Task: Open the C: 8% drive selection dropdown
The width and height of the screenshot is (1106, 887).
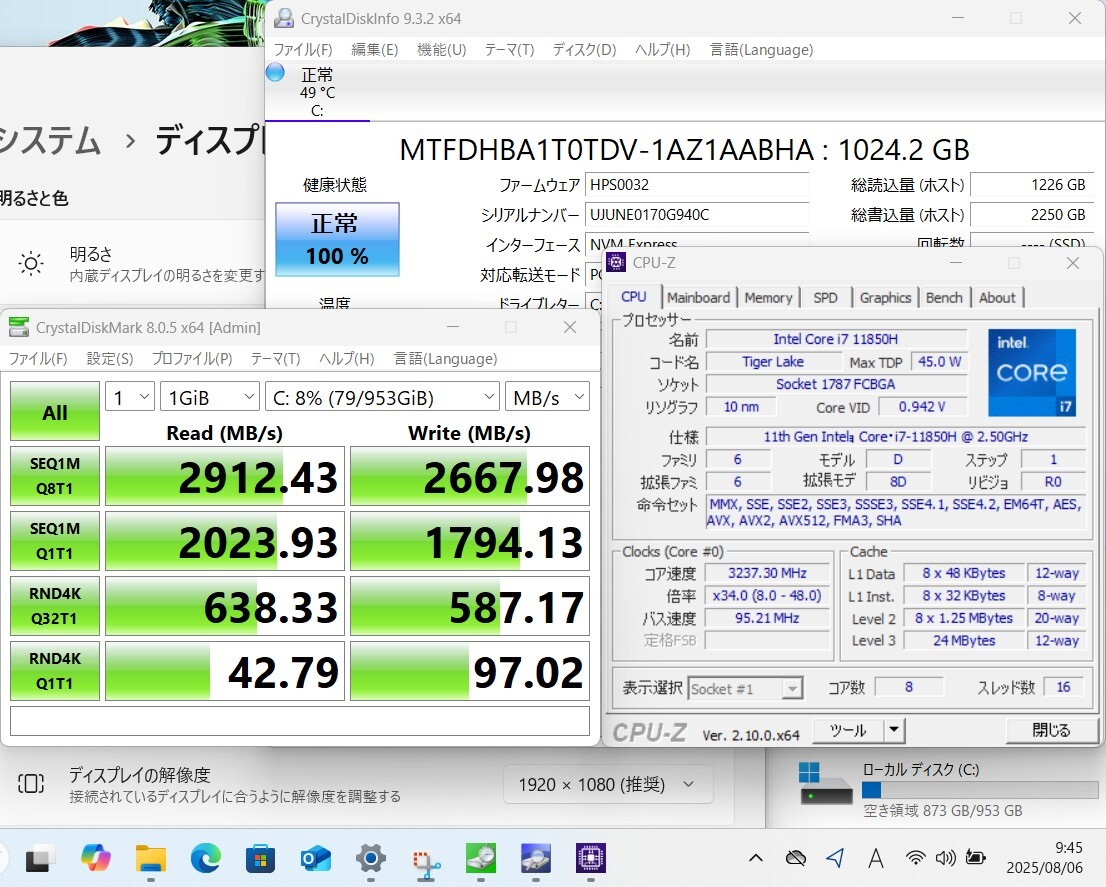Action: click(382, 397)
